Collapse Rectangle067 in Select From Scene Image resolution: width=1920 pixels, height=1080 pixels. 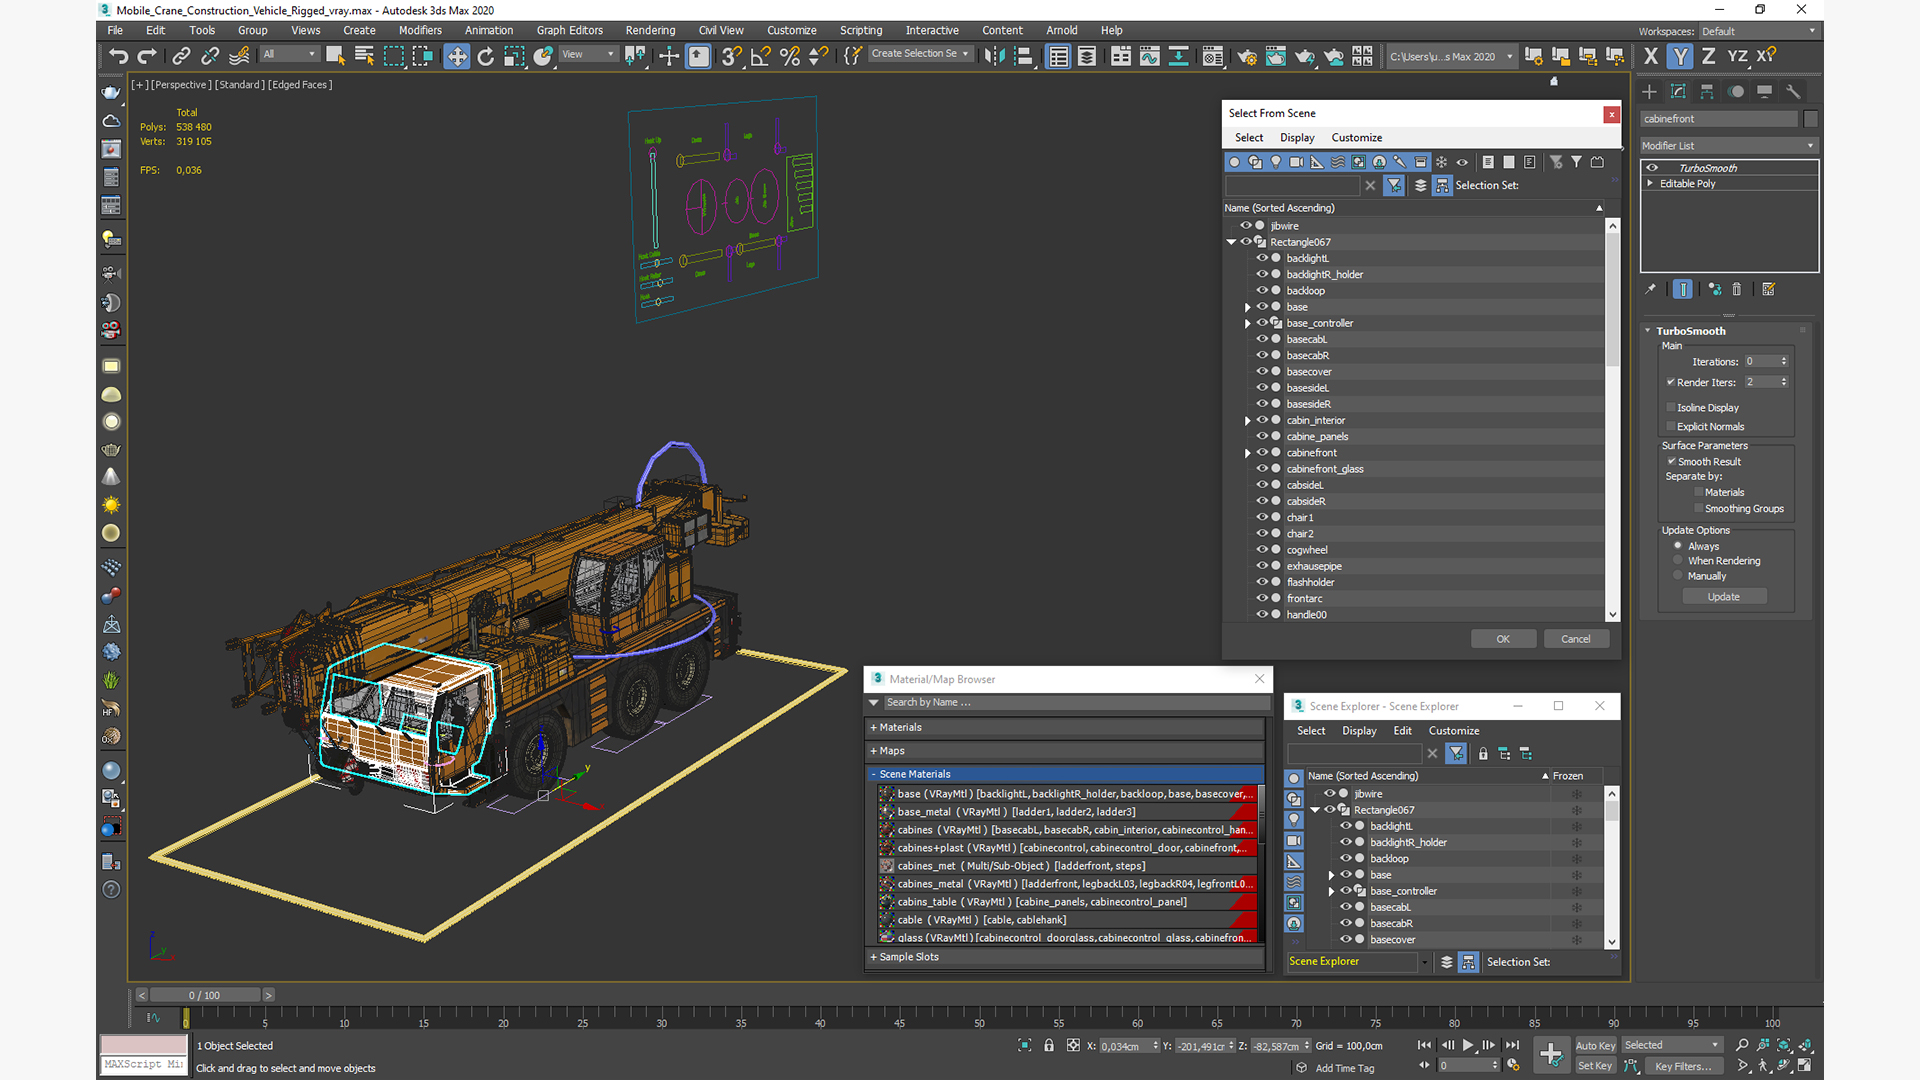(x=1231, y=242)
